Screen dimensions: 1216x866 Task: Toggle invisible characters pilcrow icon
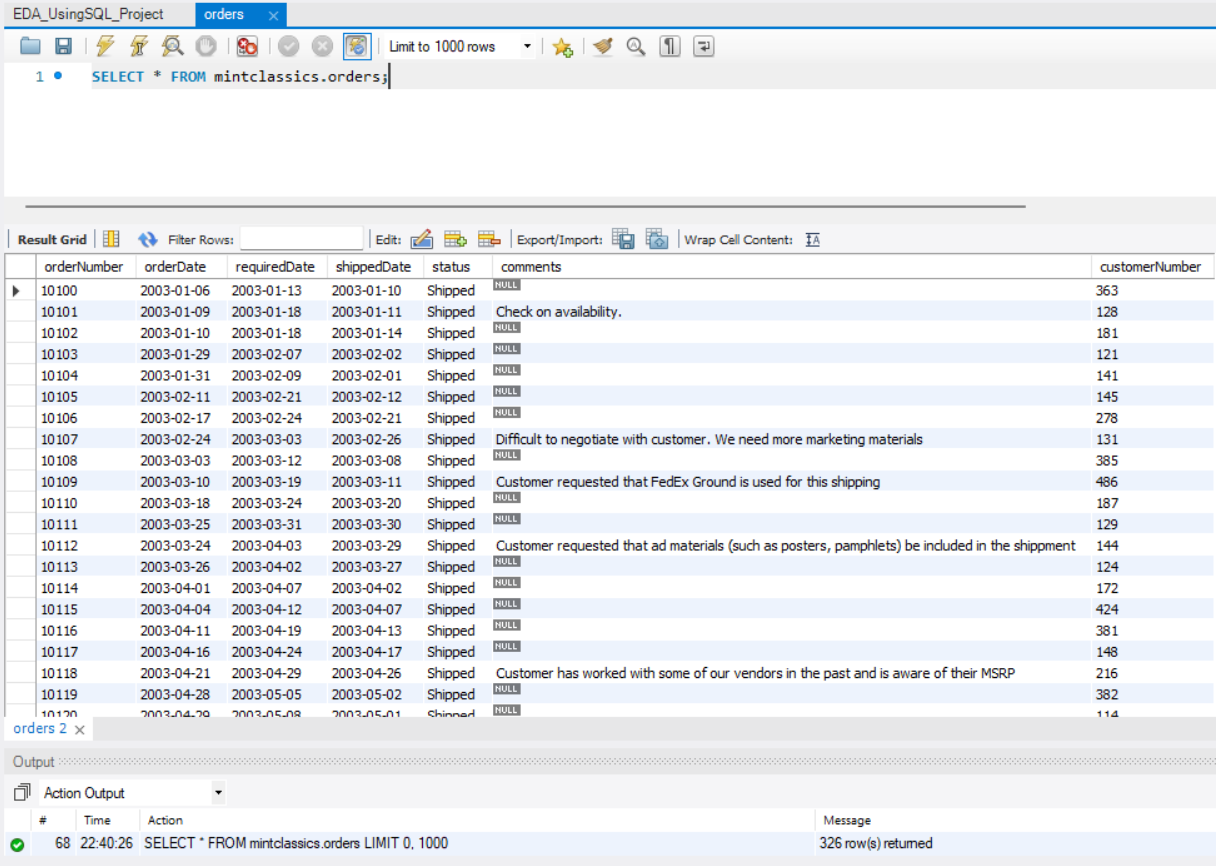[670, 46]
